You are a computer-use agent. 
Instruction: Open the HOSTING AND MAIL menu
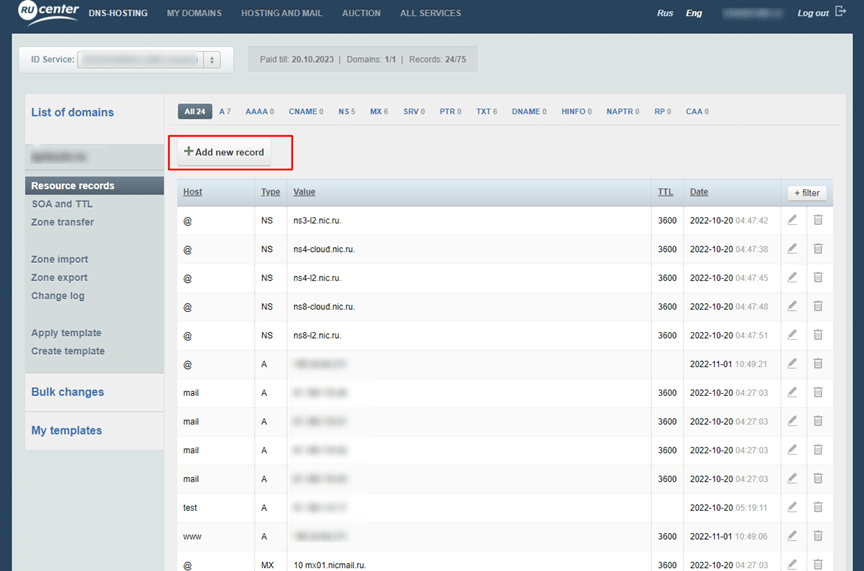point(282,13)
